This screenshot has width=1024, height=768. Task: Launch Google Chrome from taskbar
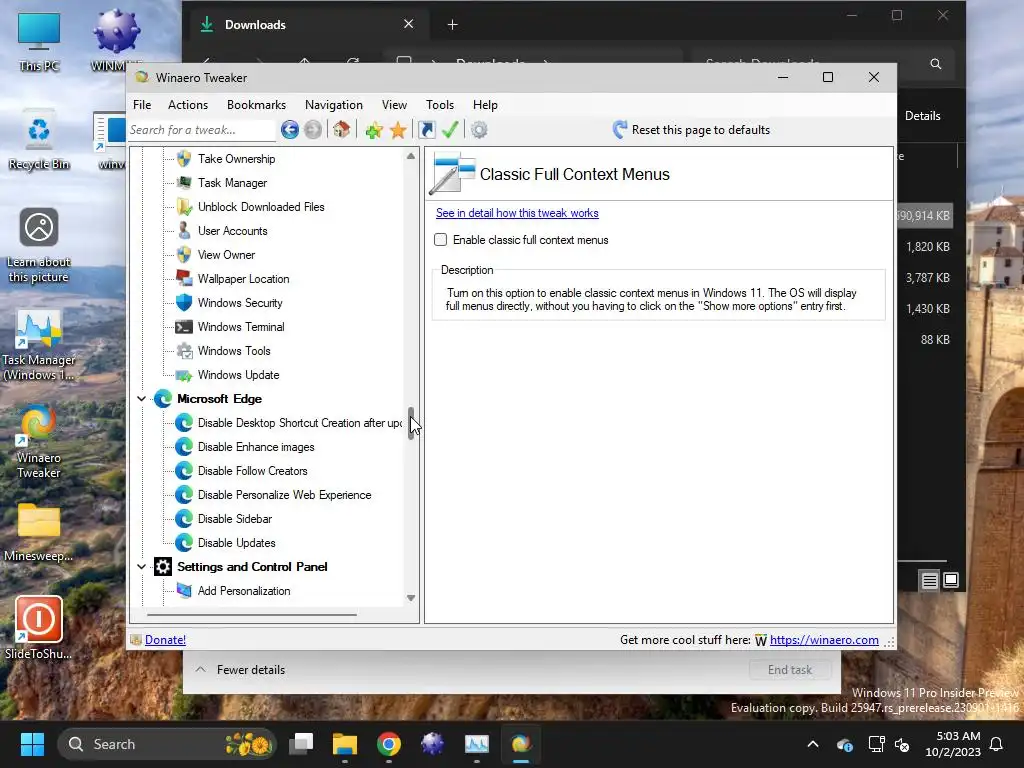tap(389, 744)
